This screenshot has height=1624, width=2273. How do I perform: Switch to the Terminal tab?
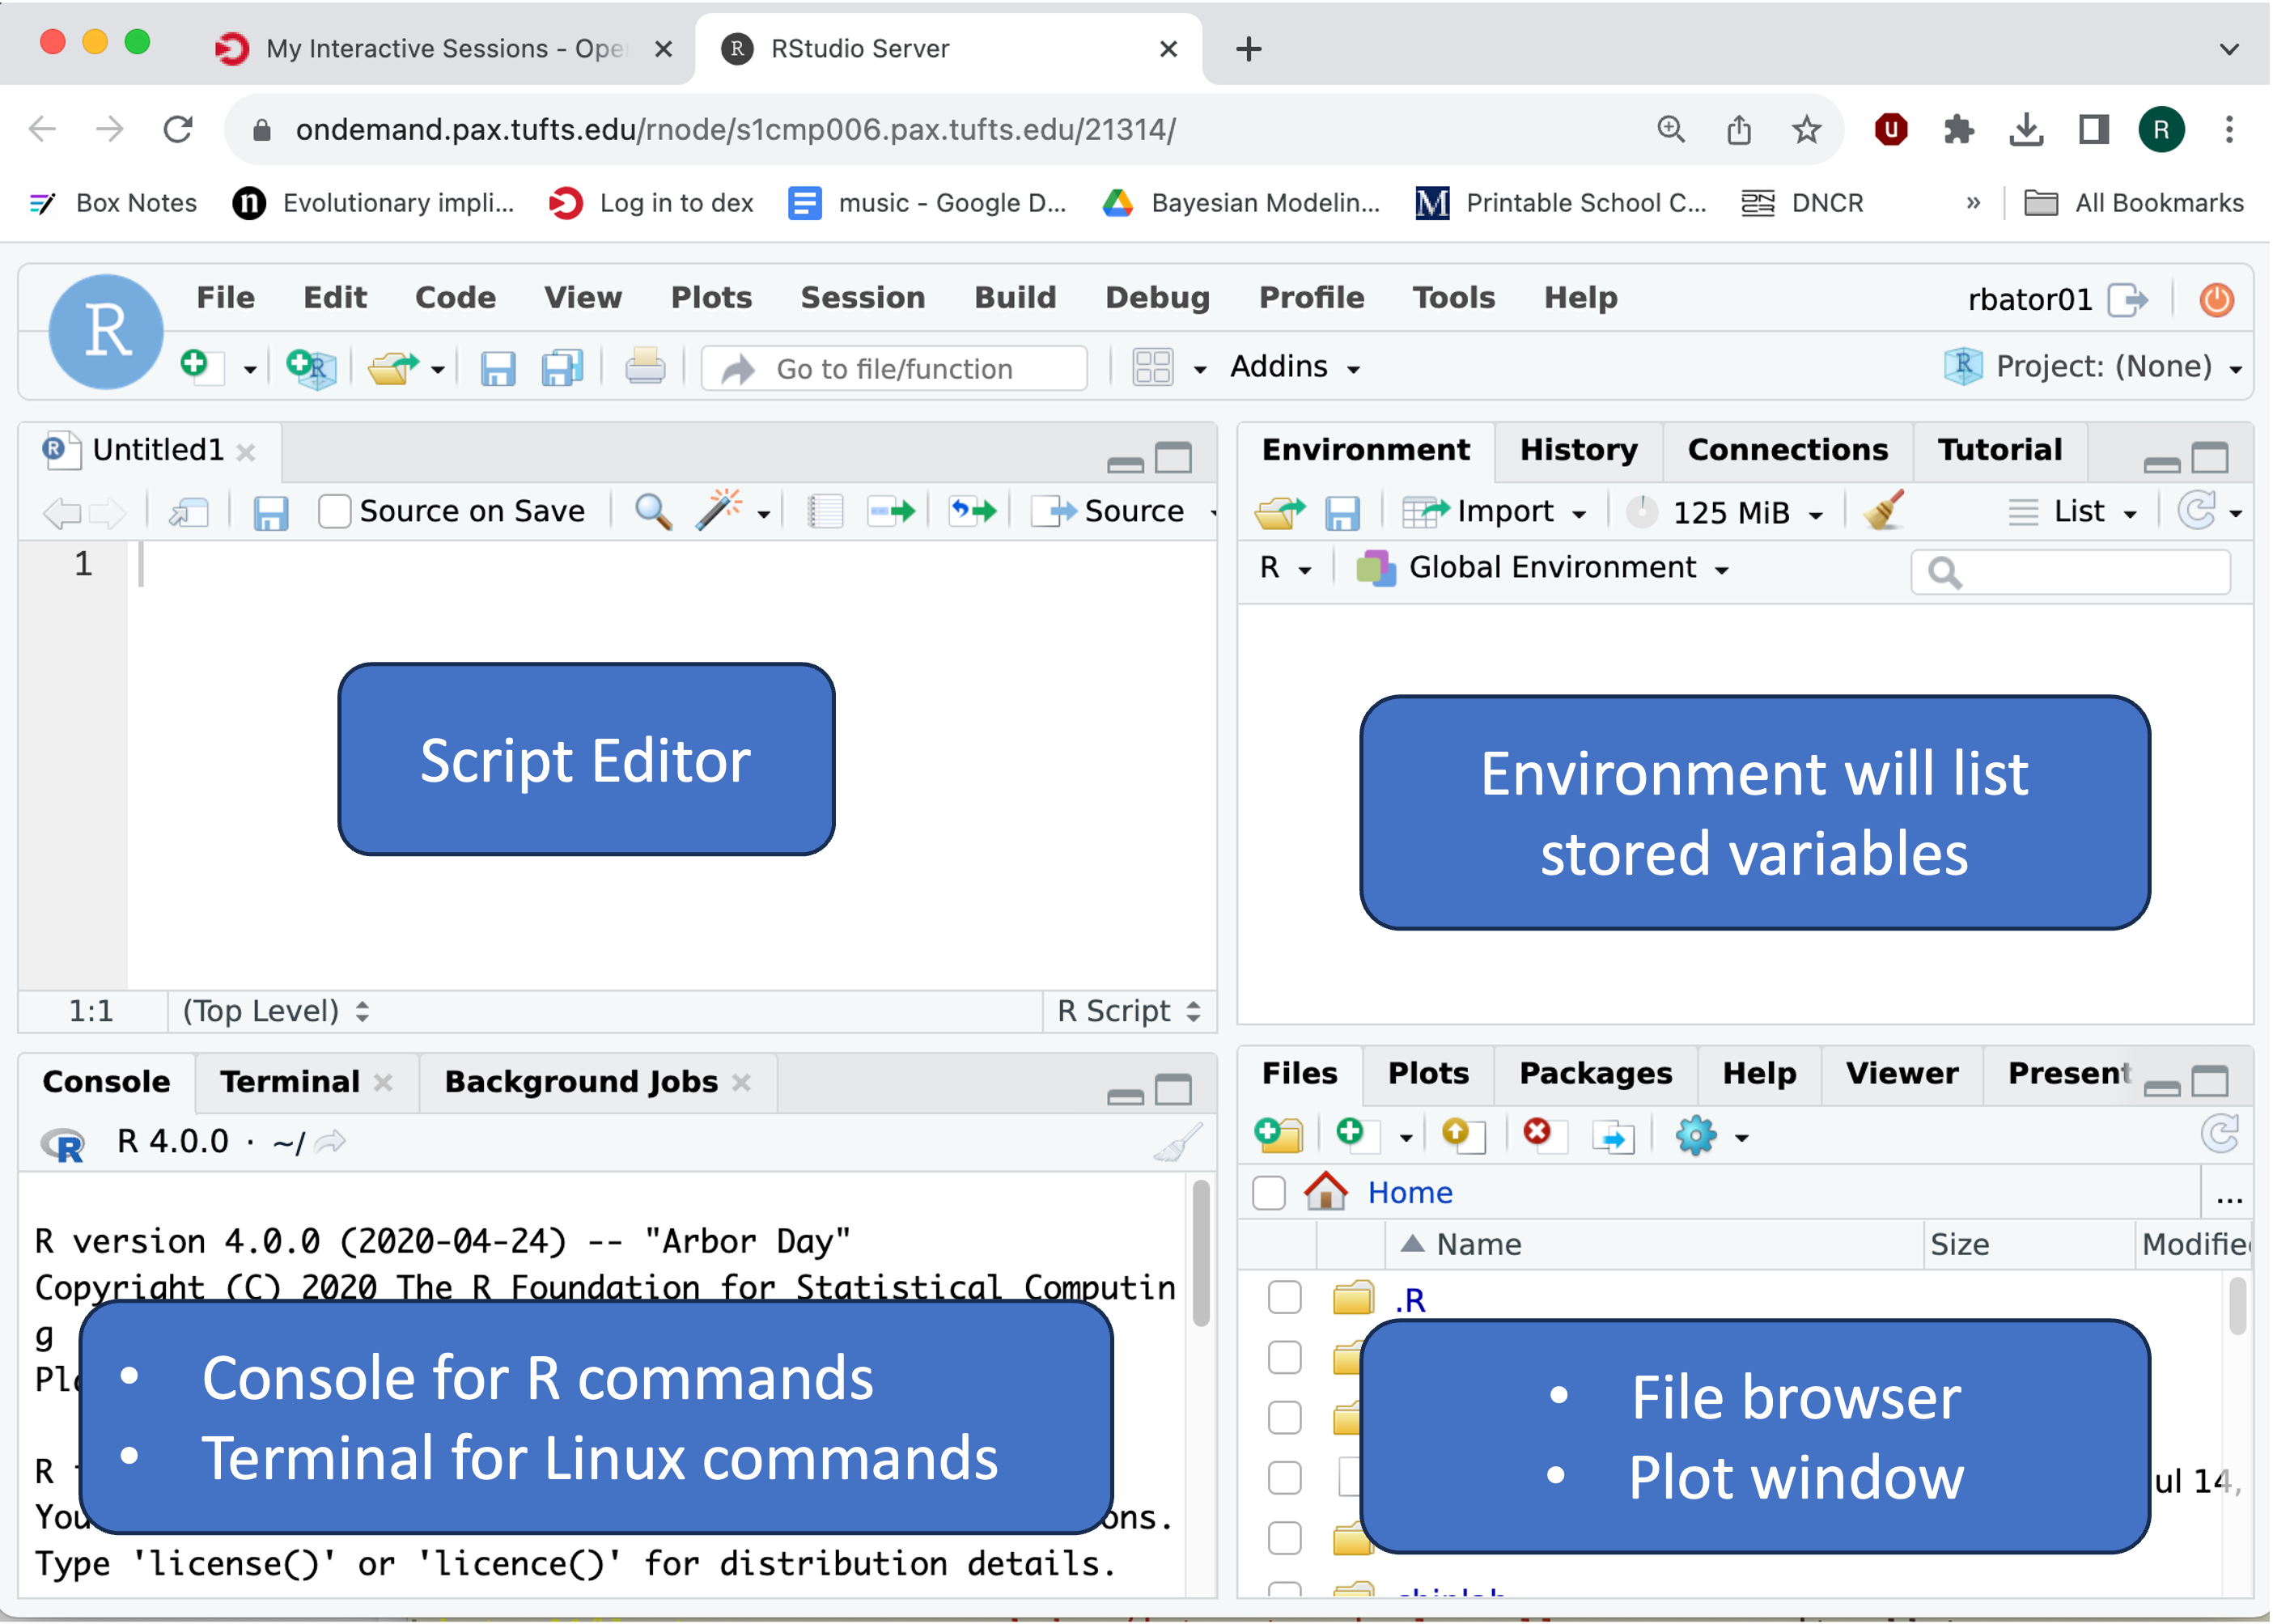(x=289, y=1081)
